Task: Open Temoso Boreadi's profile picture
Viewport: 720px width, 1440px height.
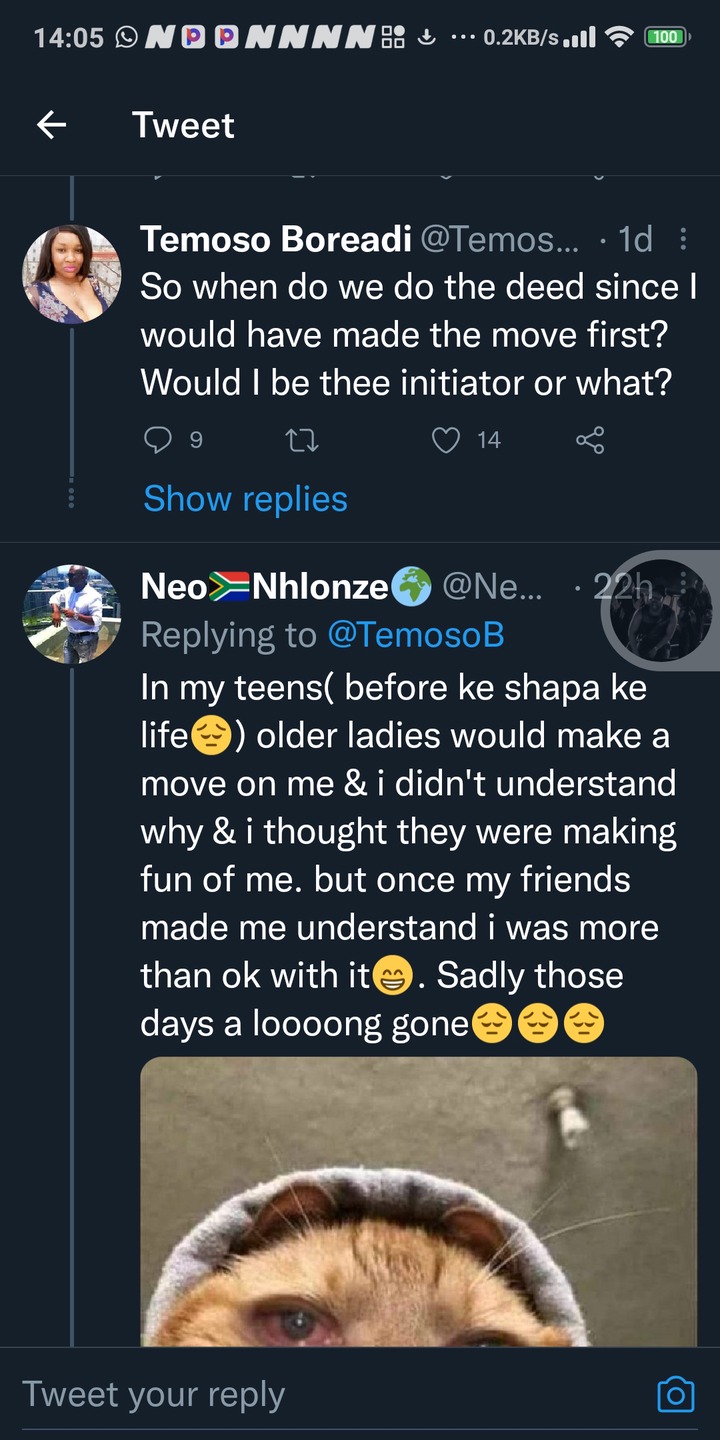Action: 72,274
